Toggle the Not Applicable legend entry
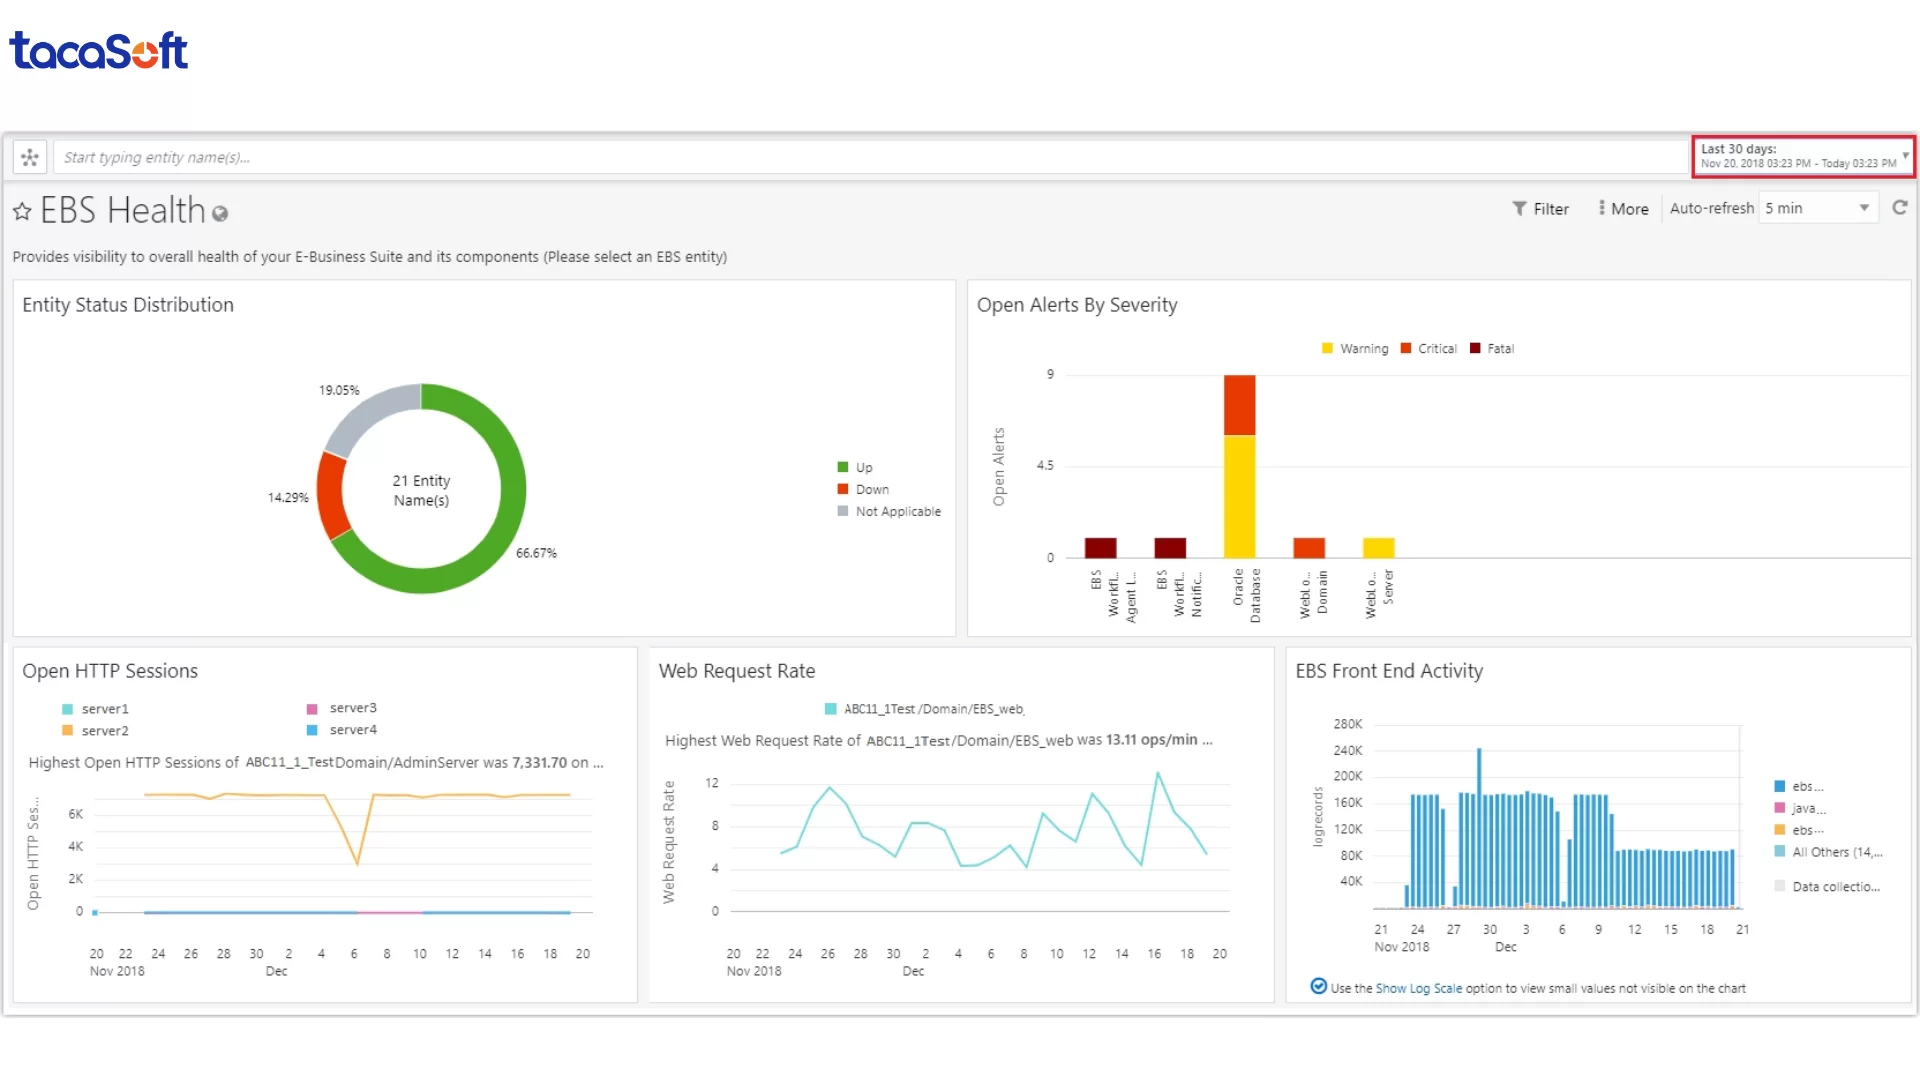Image resolution: width=1920 pixels, height=1080 pixels. point(897,511)
